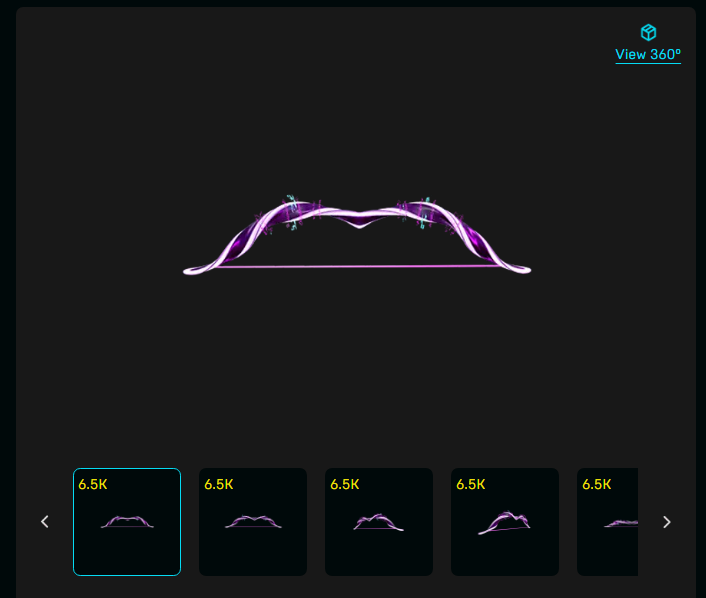Click the 3D cube icon above View 360°
This screenshot has height=598, width=706.
[648, 32]
